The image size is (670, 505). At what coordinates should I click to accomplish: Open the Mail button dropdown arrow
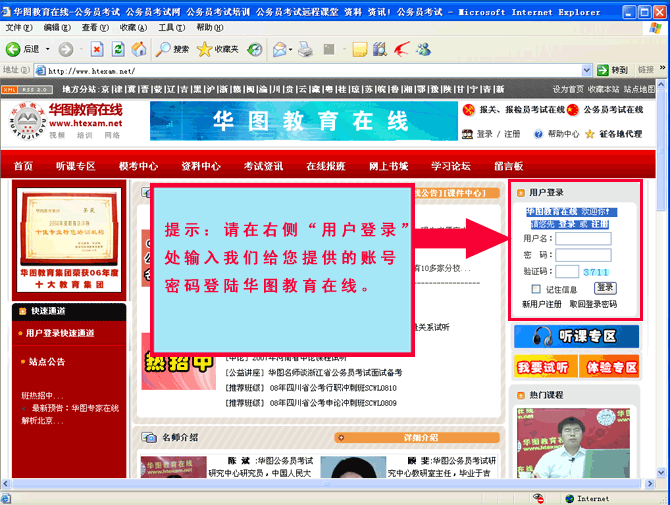click(291, 50)
